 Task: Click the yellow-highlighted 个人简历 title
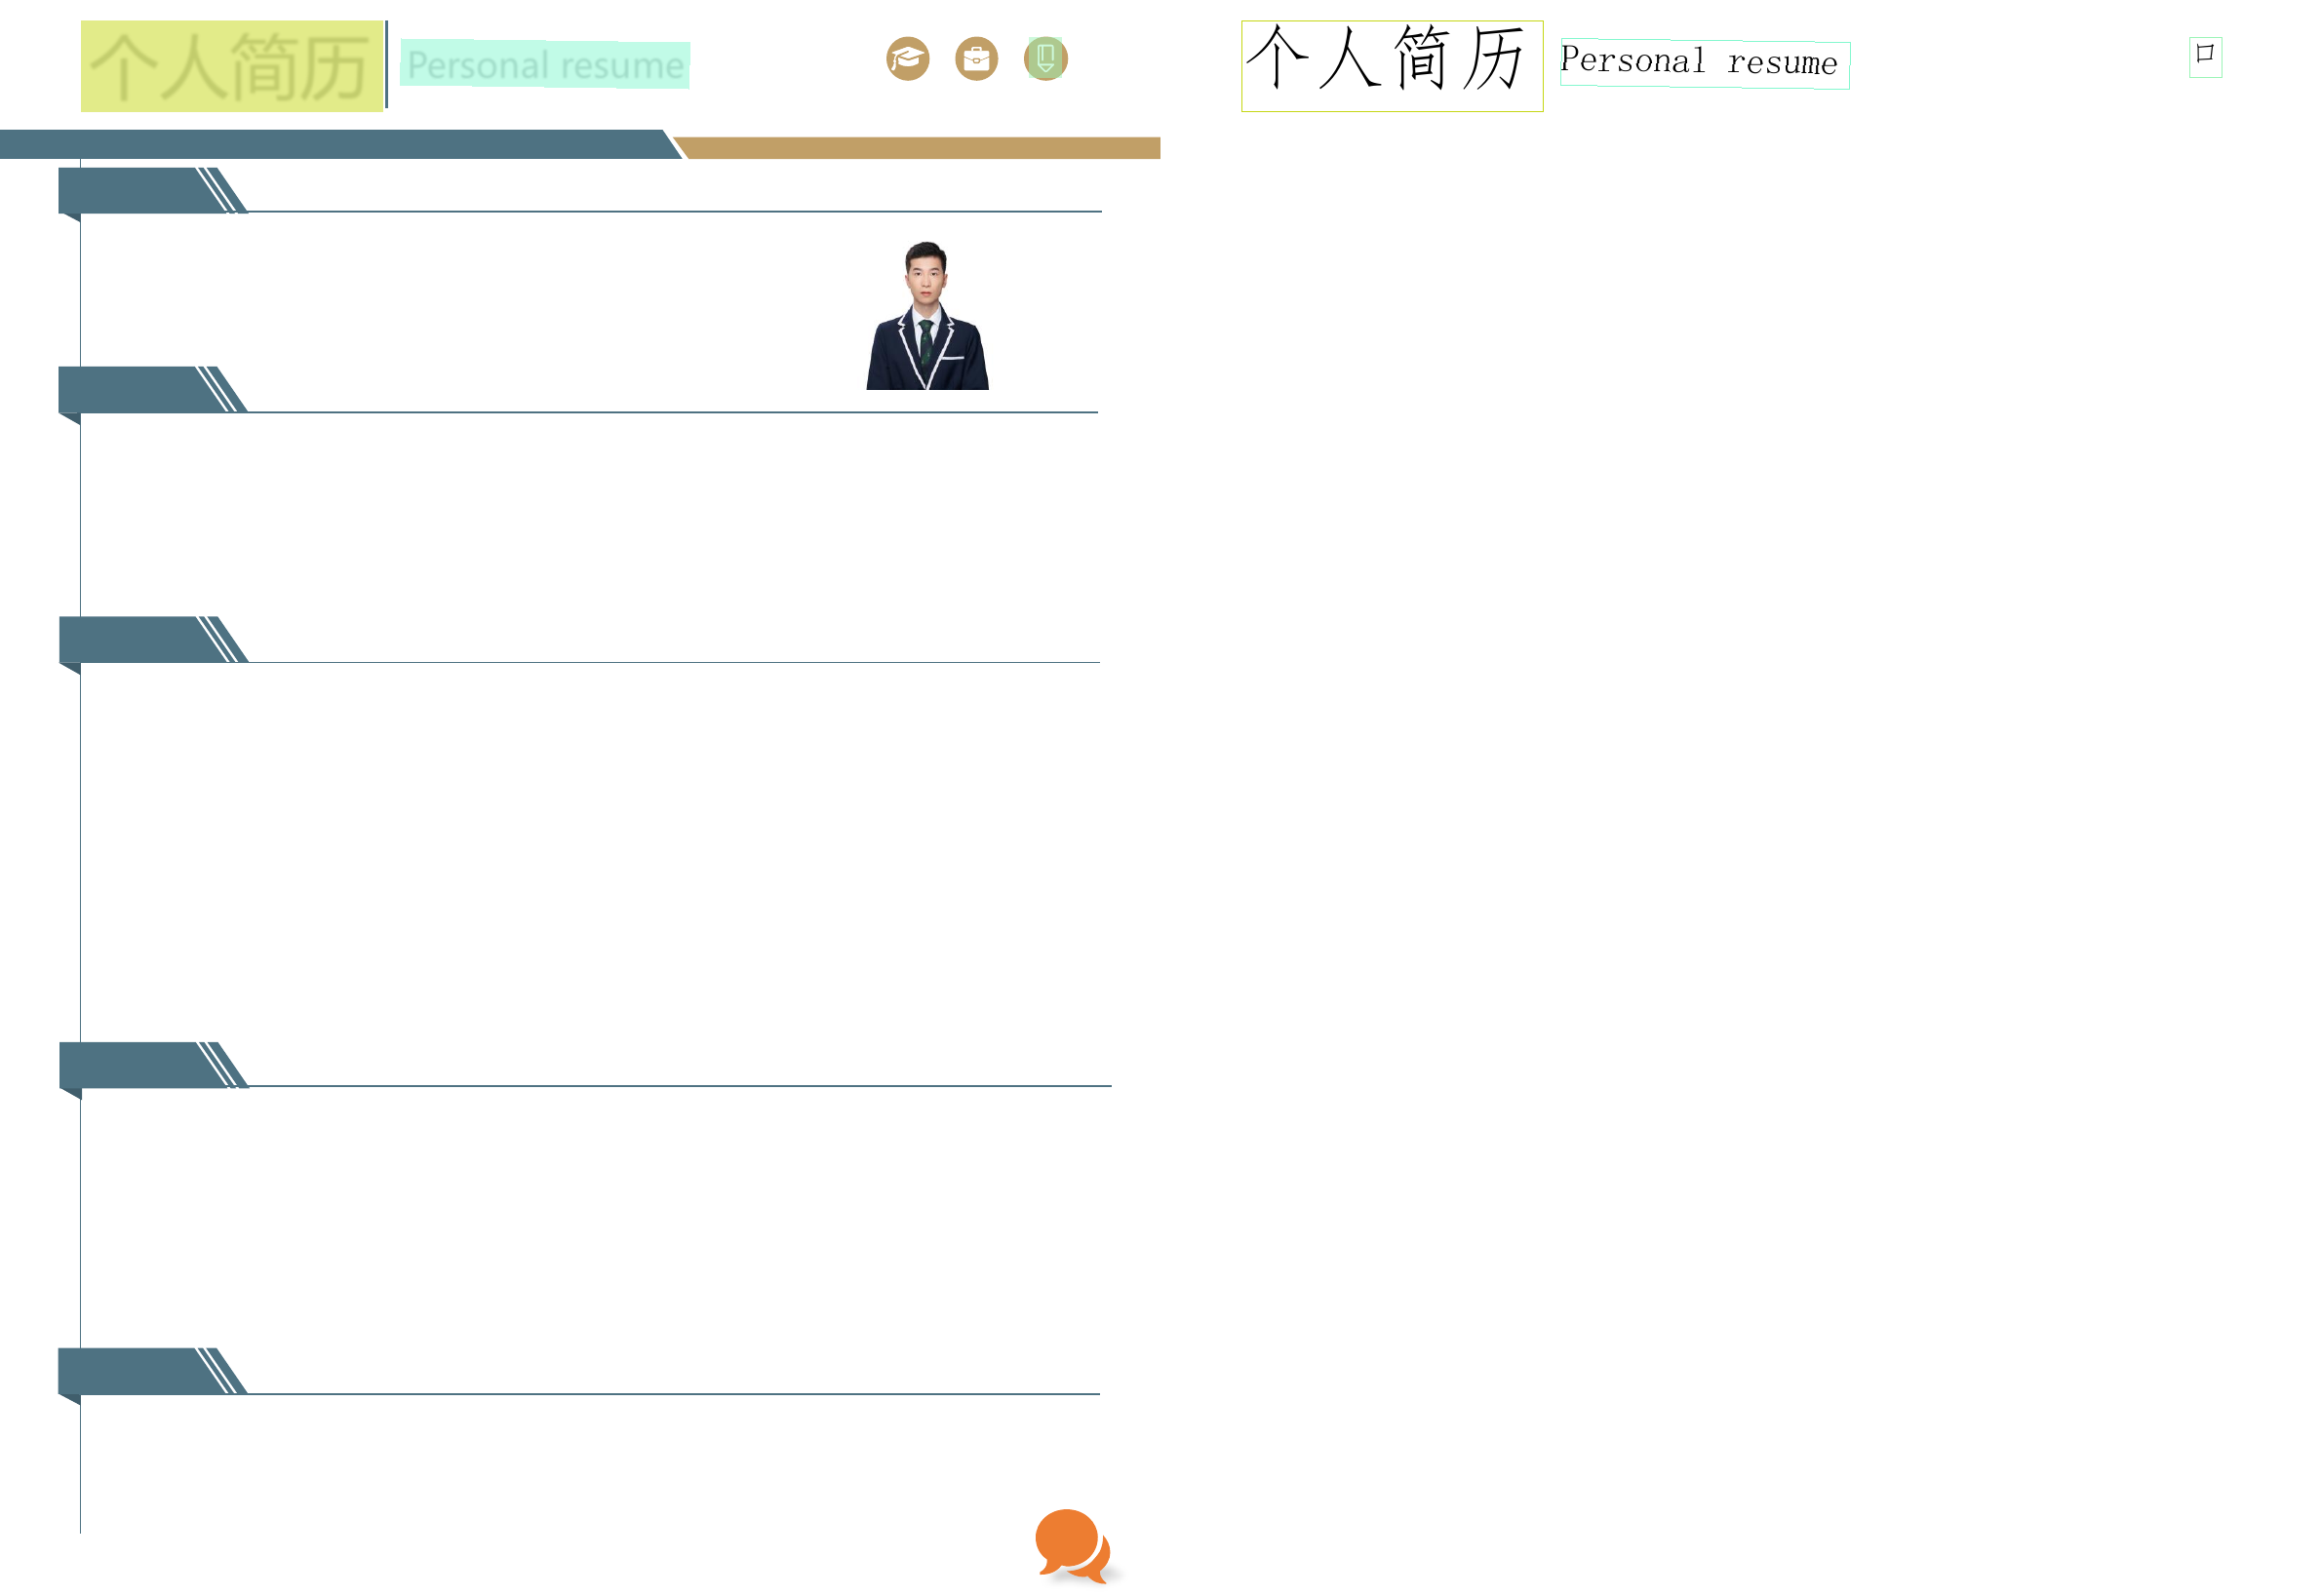pyautogui.click(x=231, y=66)
